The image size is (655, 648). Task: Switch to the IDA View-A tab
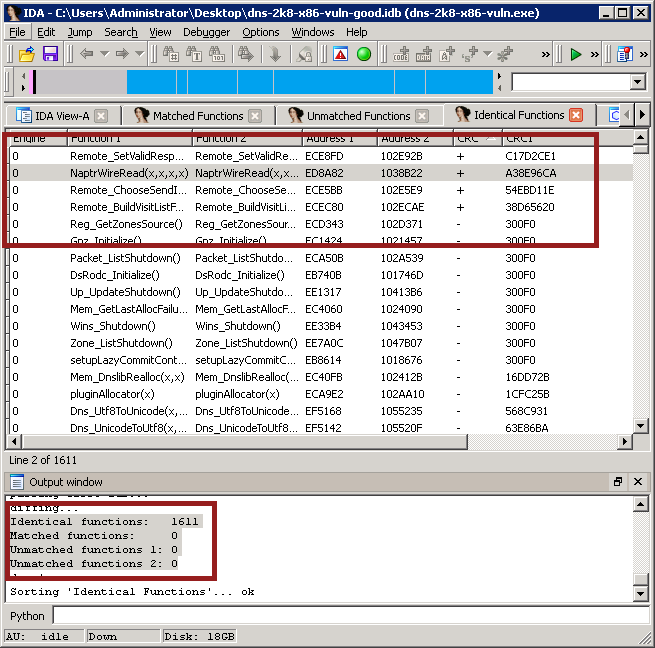tap(62, 116)
